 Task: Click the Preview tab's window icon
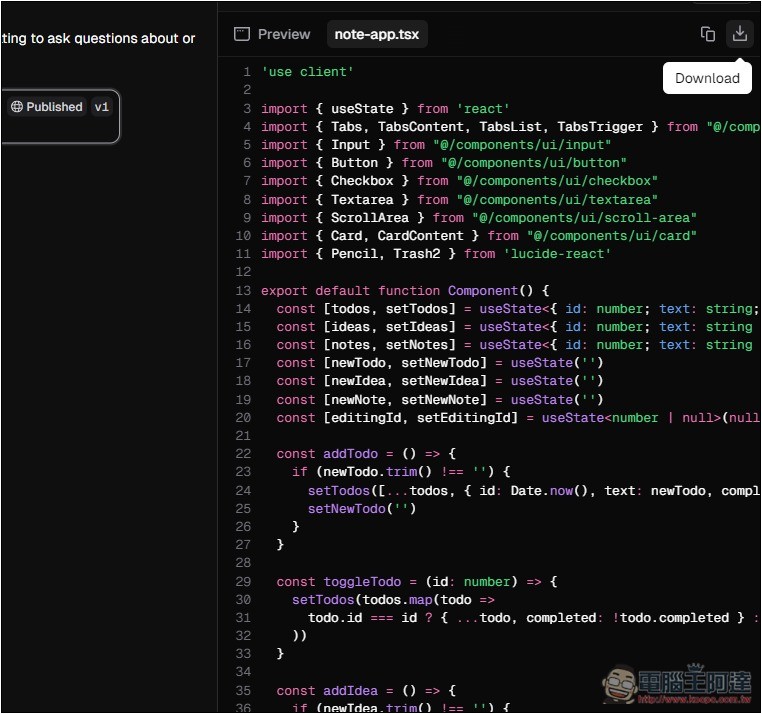pyautogui.click(x=241, y=34)
